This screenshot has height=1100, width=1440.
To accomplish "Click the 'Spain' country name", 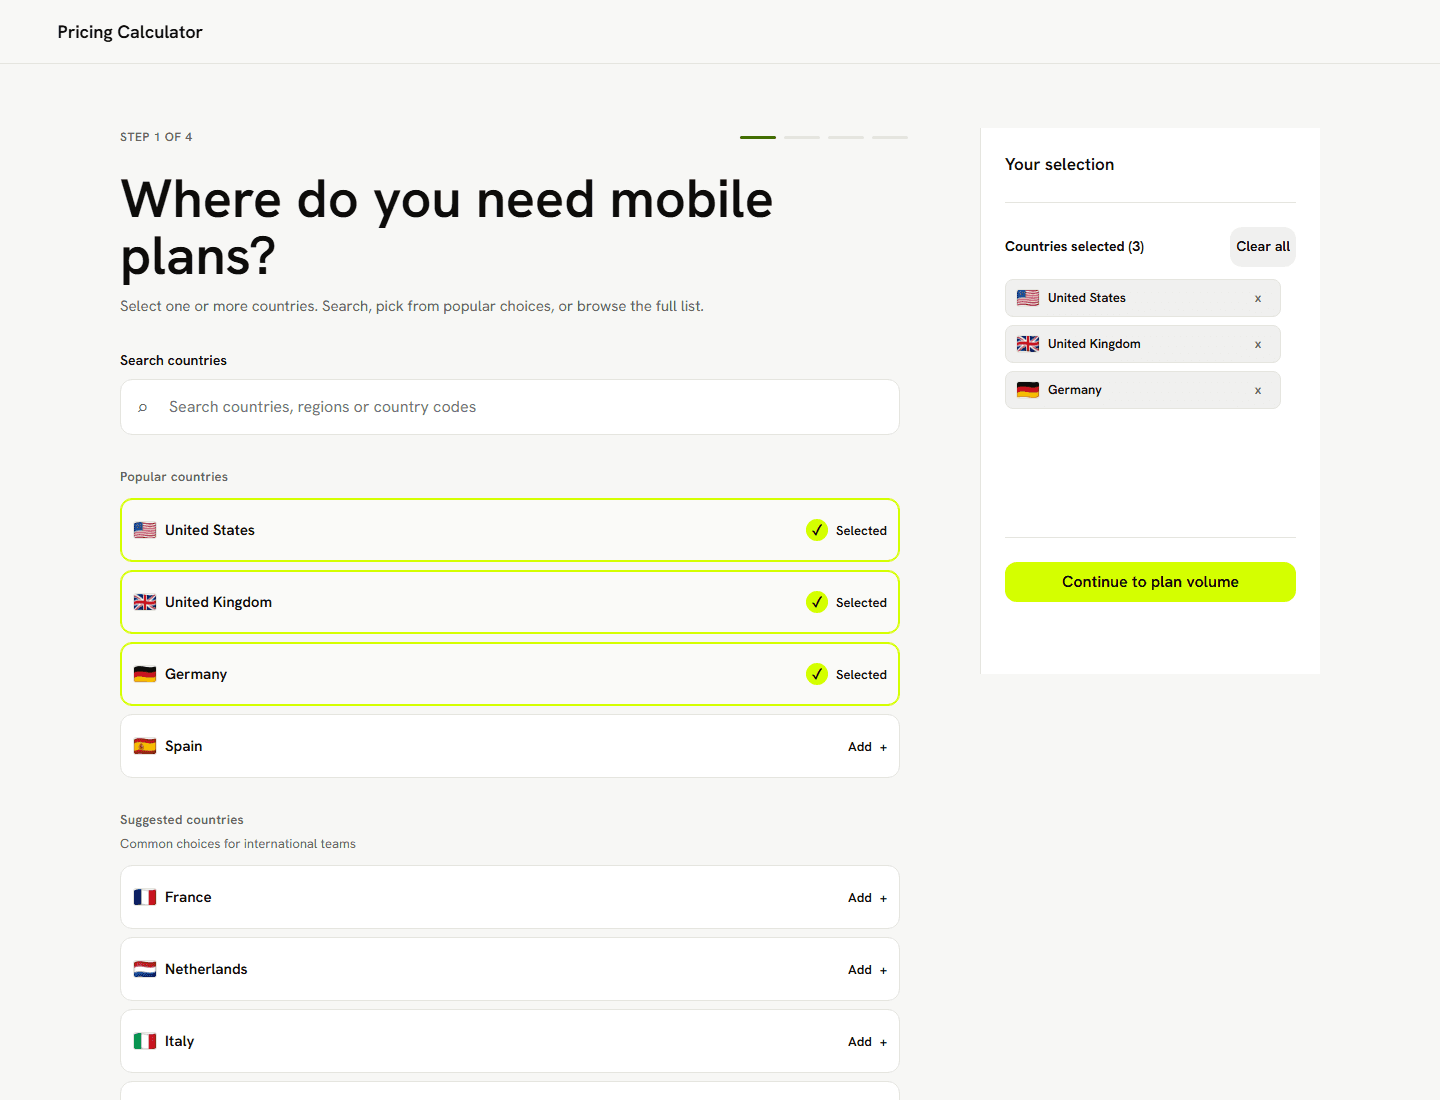I will coord(184,746).
